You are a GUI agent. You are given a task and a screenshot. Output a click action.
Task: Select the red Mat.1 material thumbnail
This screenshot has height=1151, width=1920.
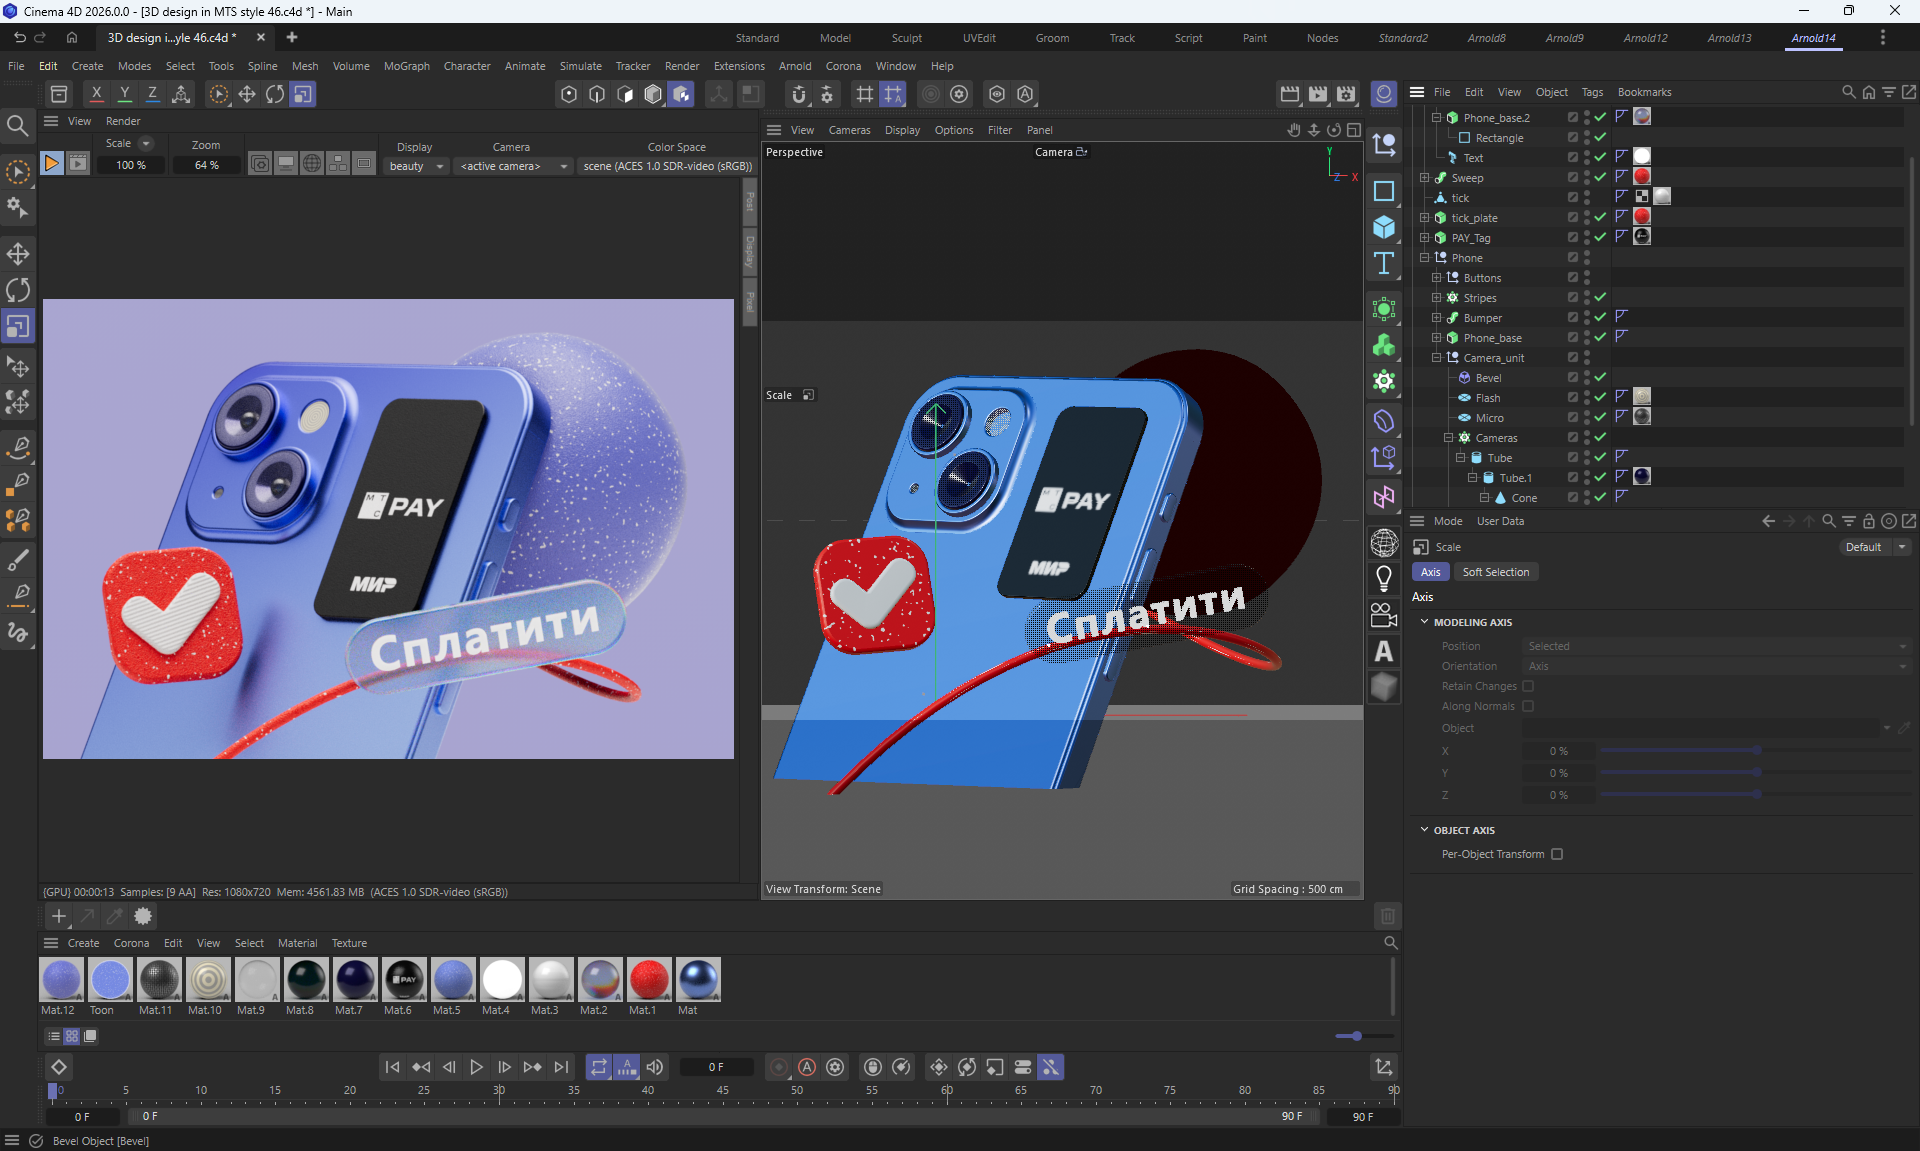coord(649,980)
